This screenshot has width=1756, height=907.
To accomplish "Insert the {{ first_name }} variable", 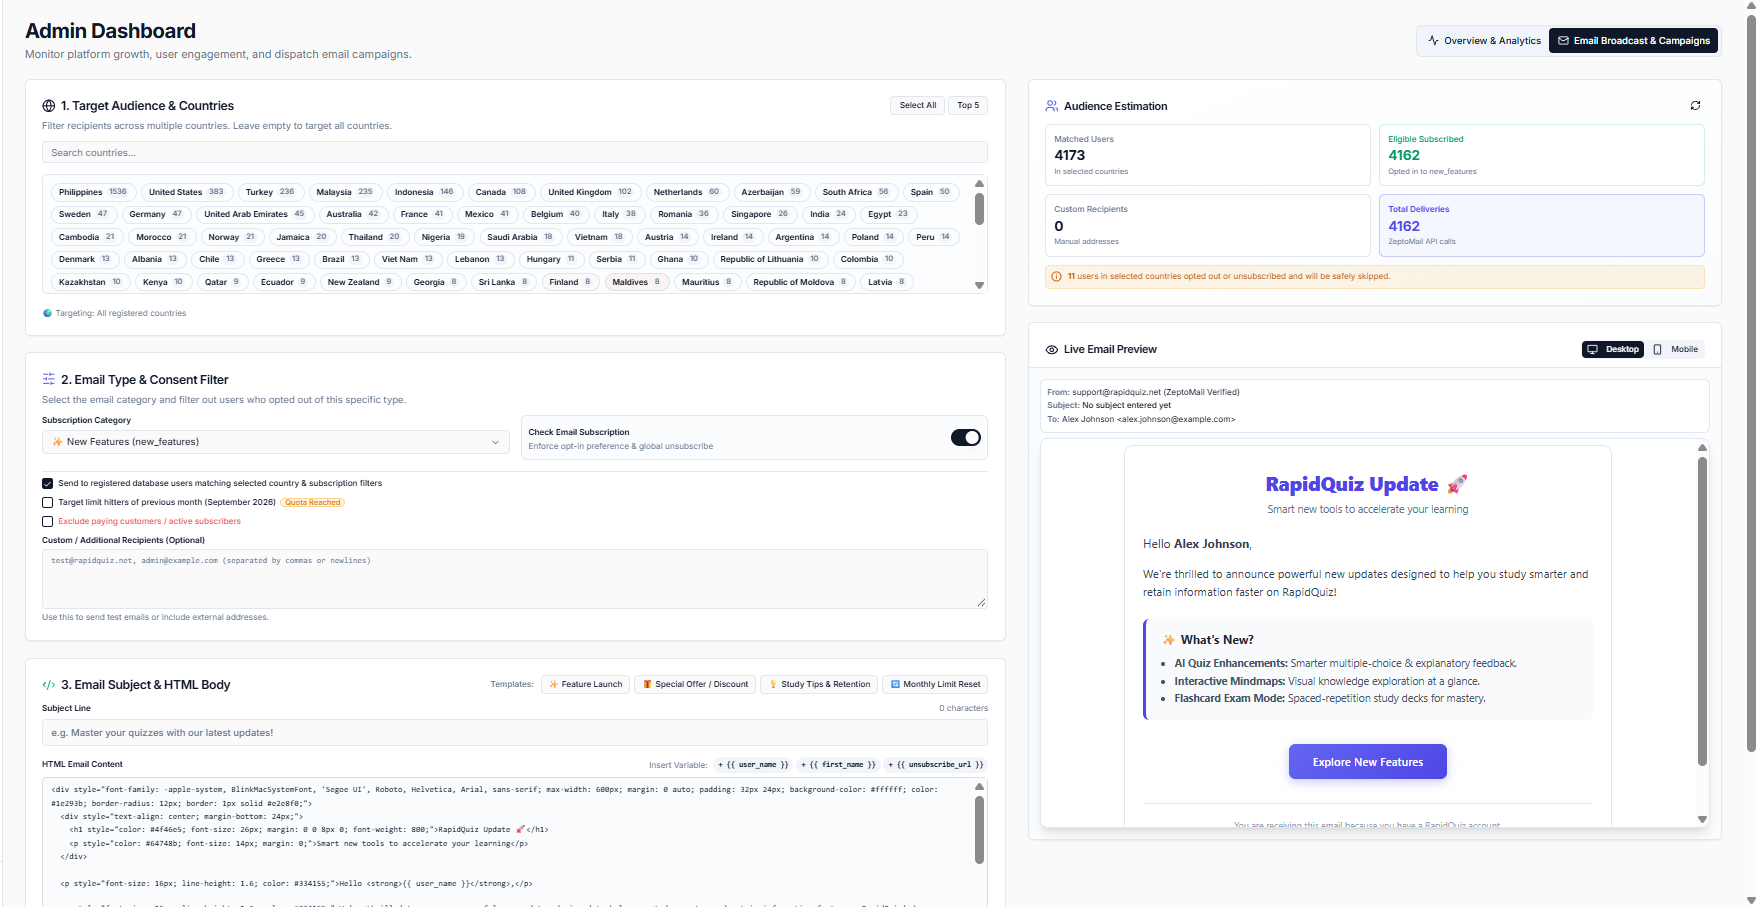I will (x=838, y=765).
